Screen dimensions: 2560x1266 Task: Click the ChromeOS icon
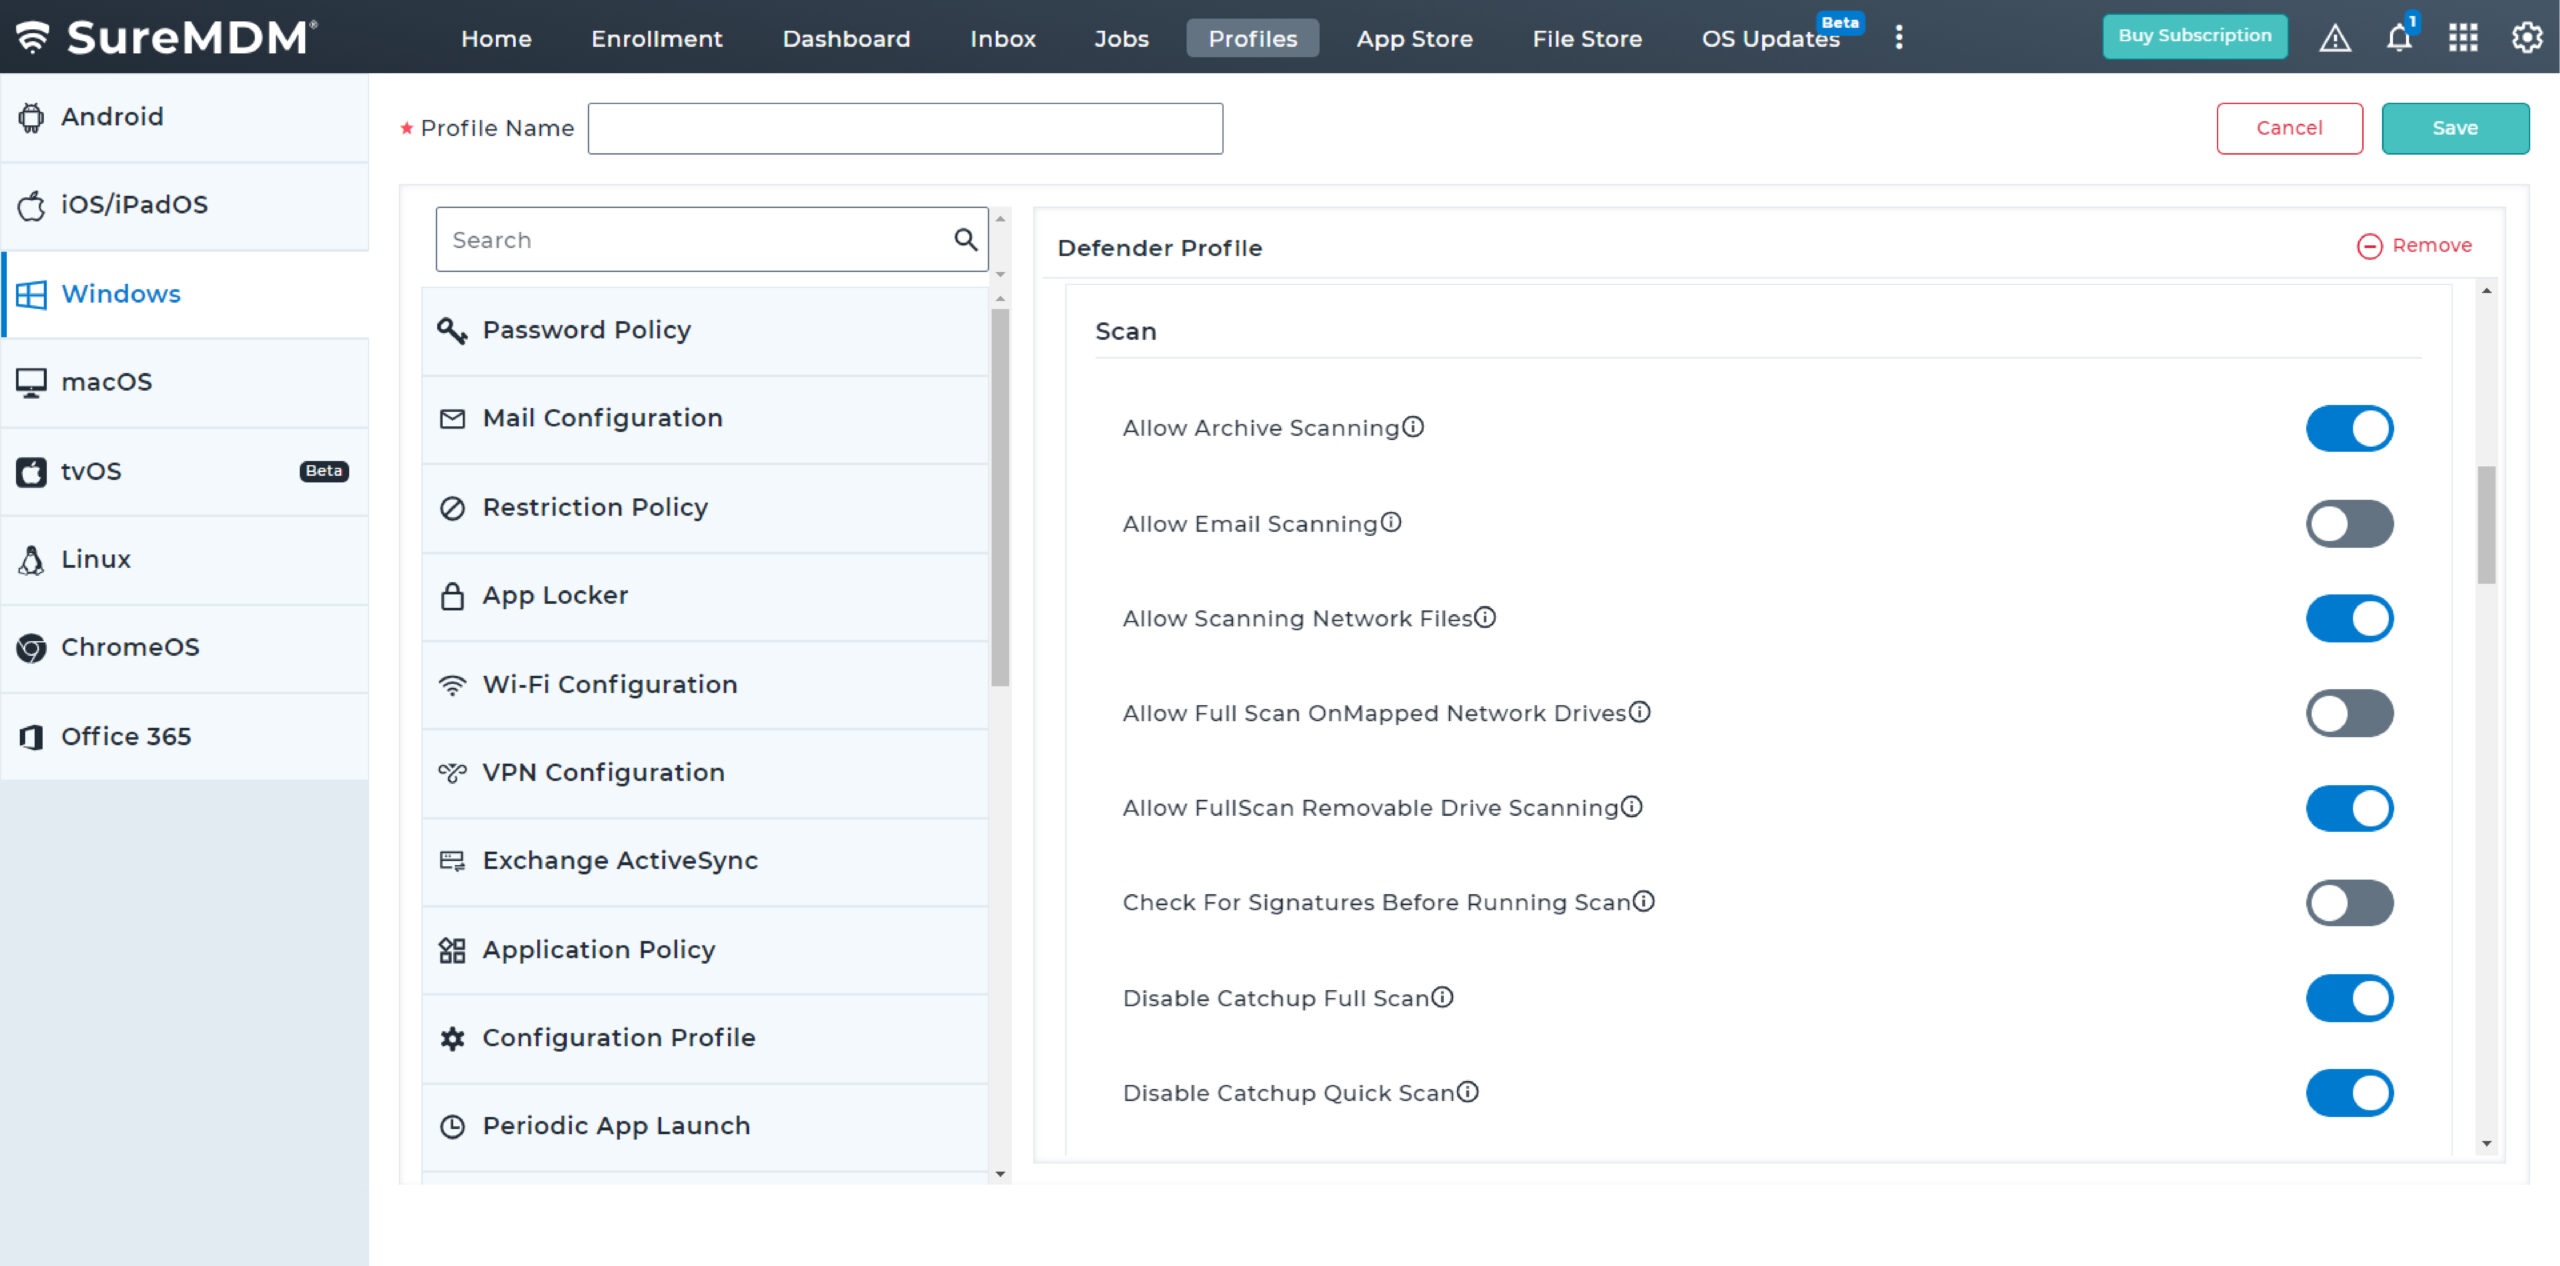(x=31, y=648)
